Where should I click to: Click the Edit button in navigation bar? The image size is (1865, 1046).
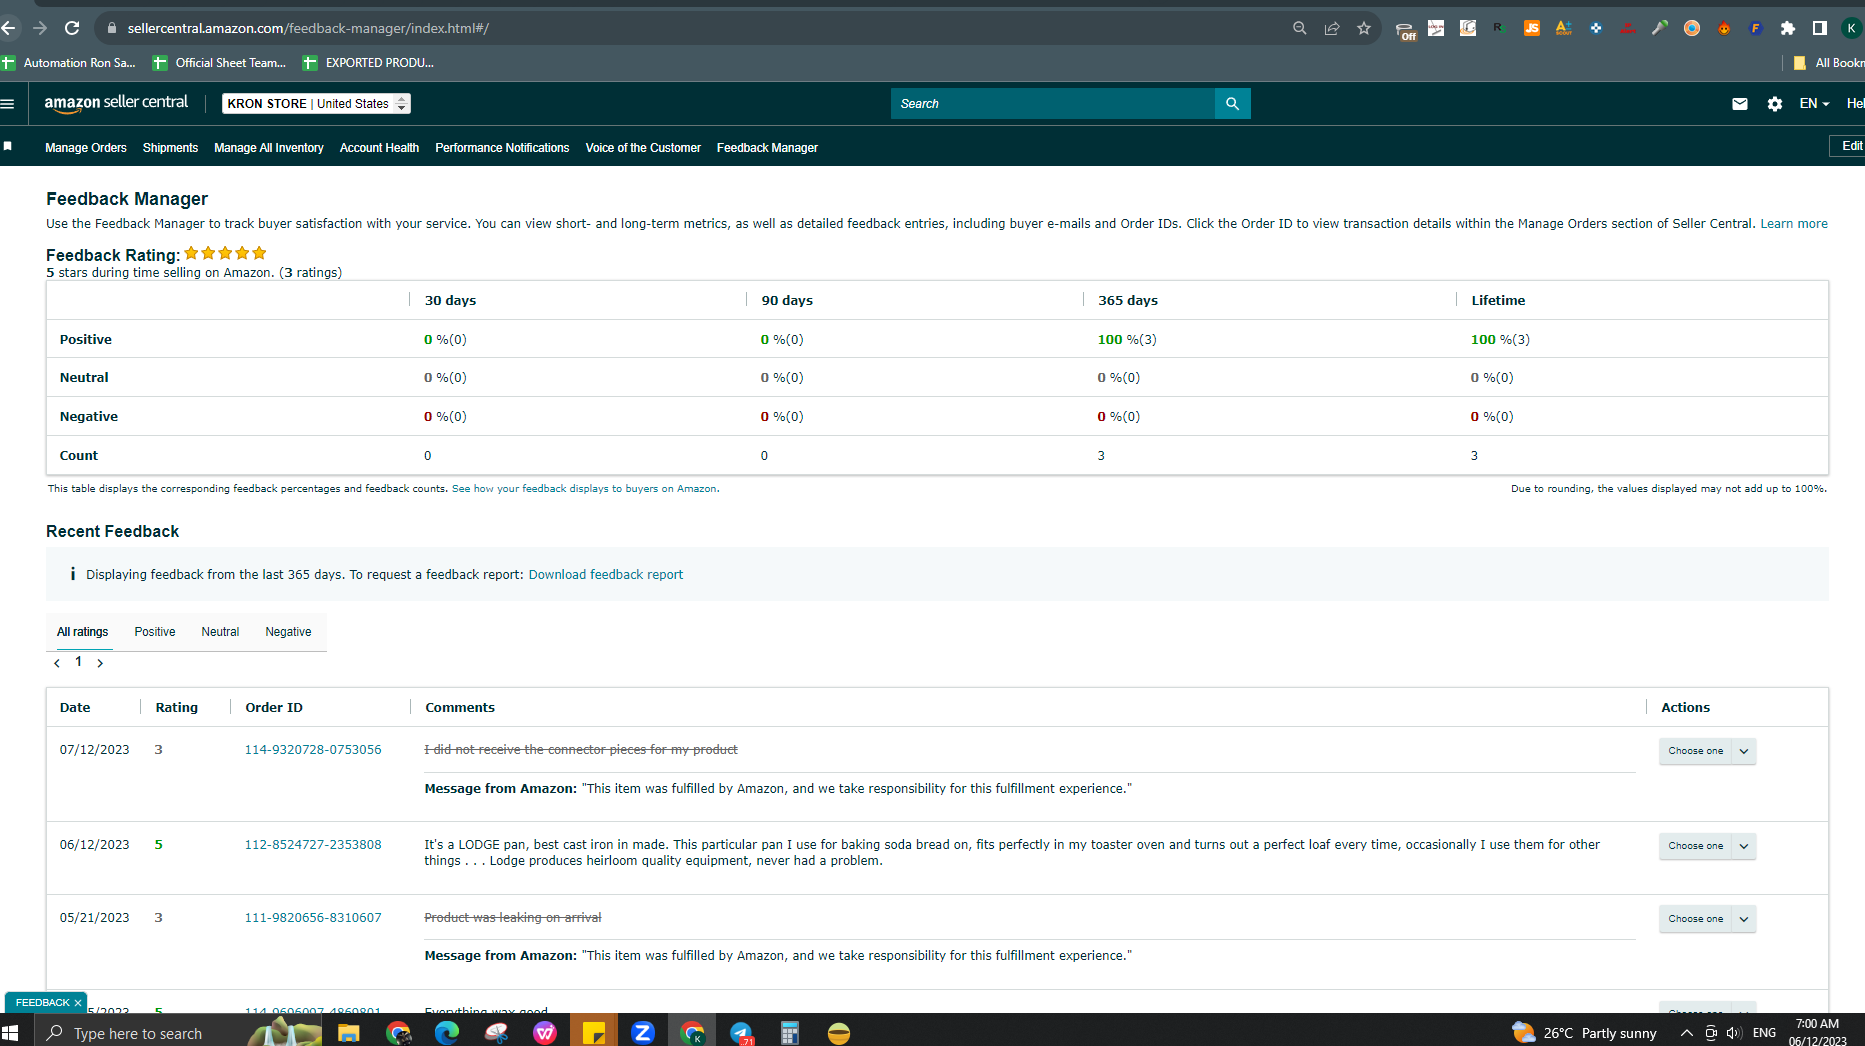(x=1848, y=146)
